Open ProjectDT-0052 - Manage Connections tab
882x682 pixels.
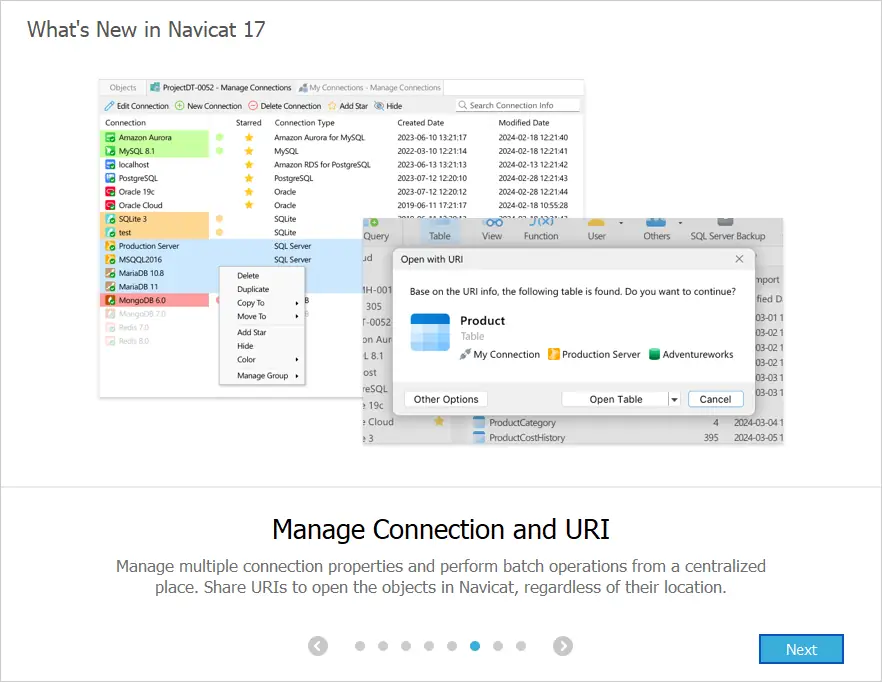tap(220, 88)
